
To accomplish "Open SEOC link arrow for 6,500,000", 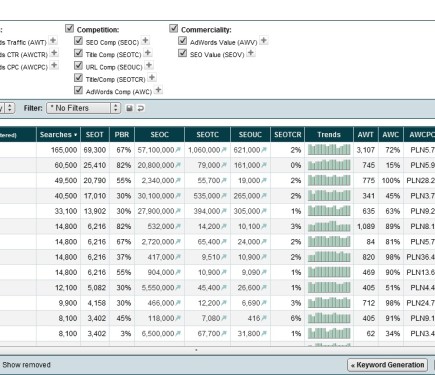I will click(178, 334).
